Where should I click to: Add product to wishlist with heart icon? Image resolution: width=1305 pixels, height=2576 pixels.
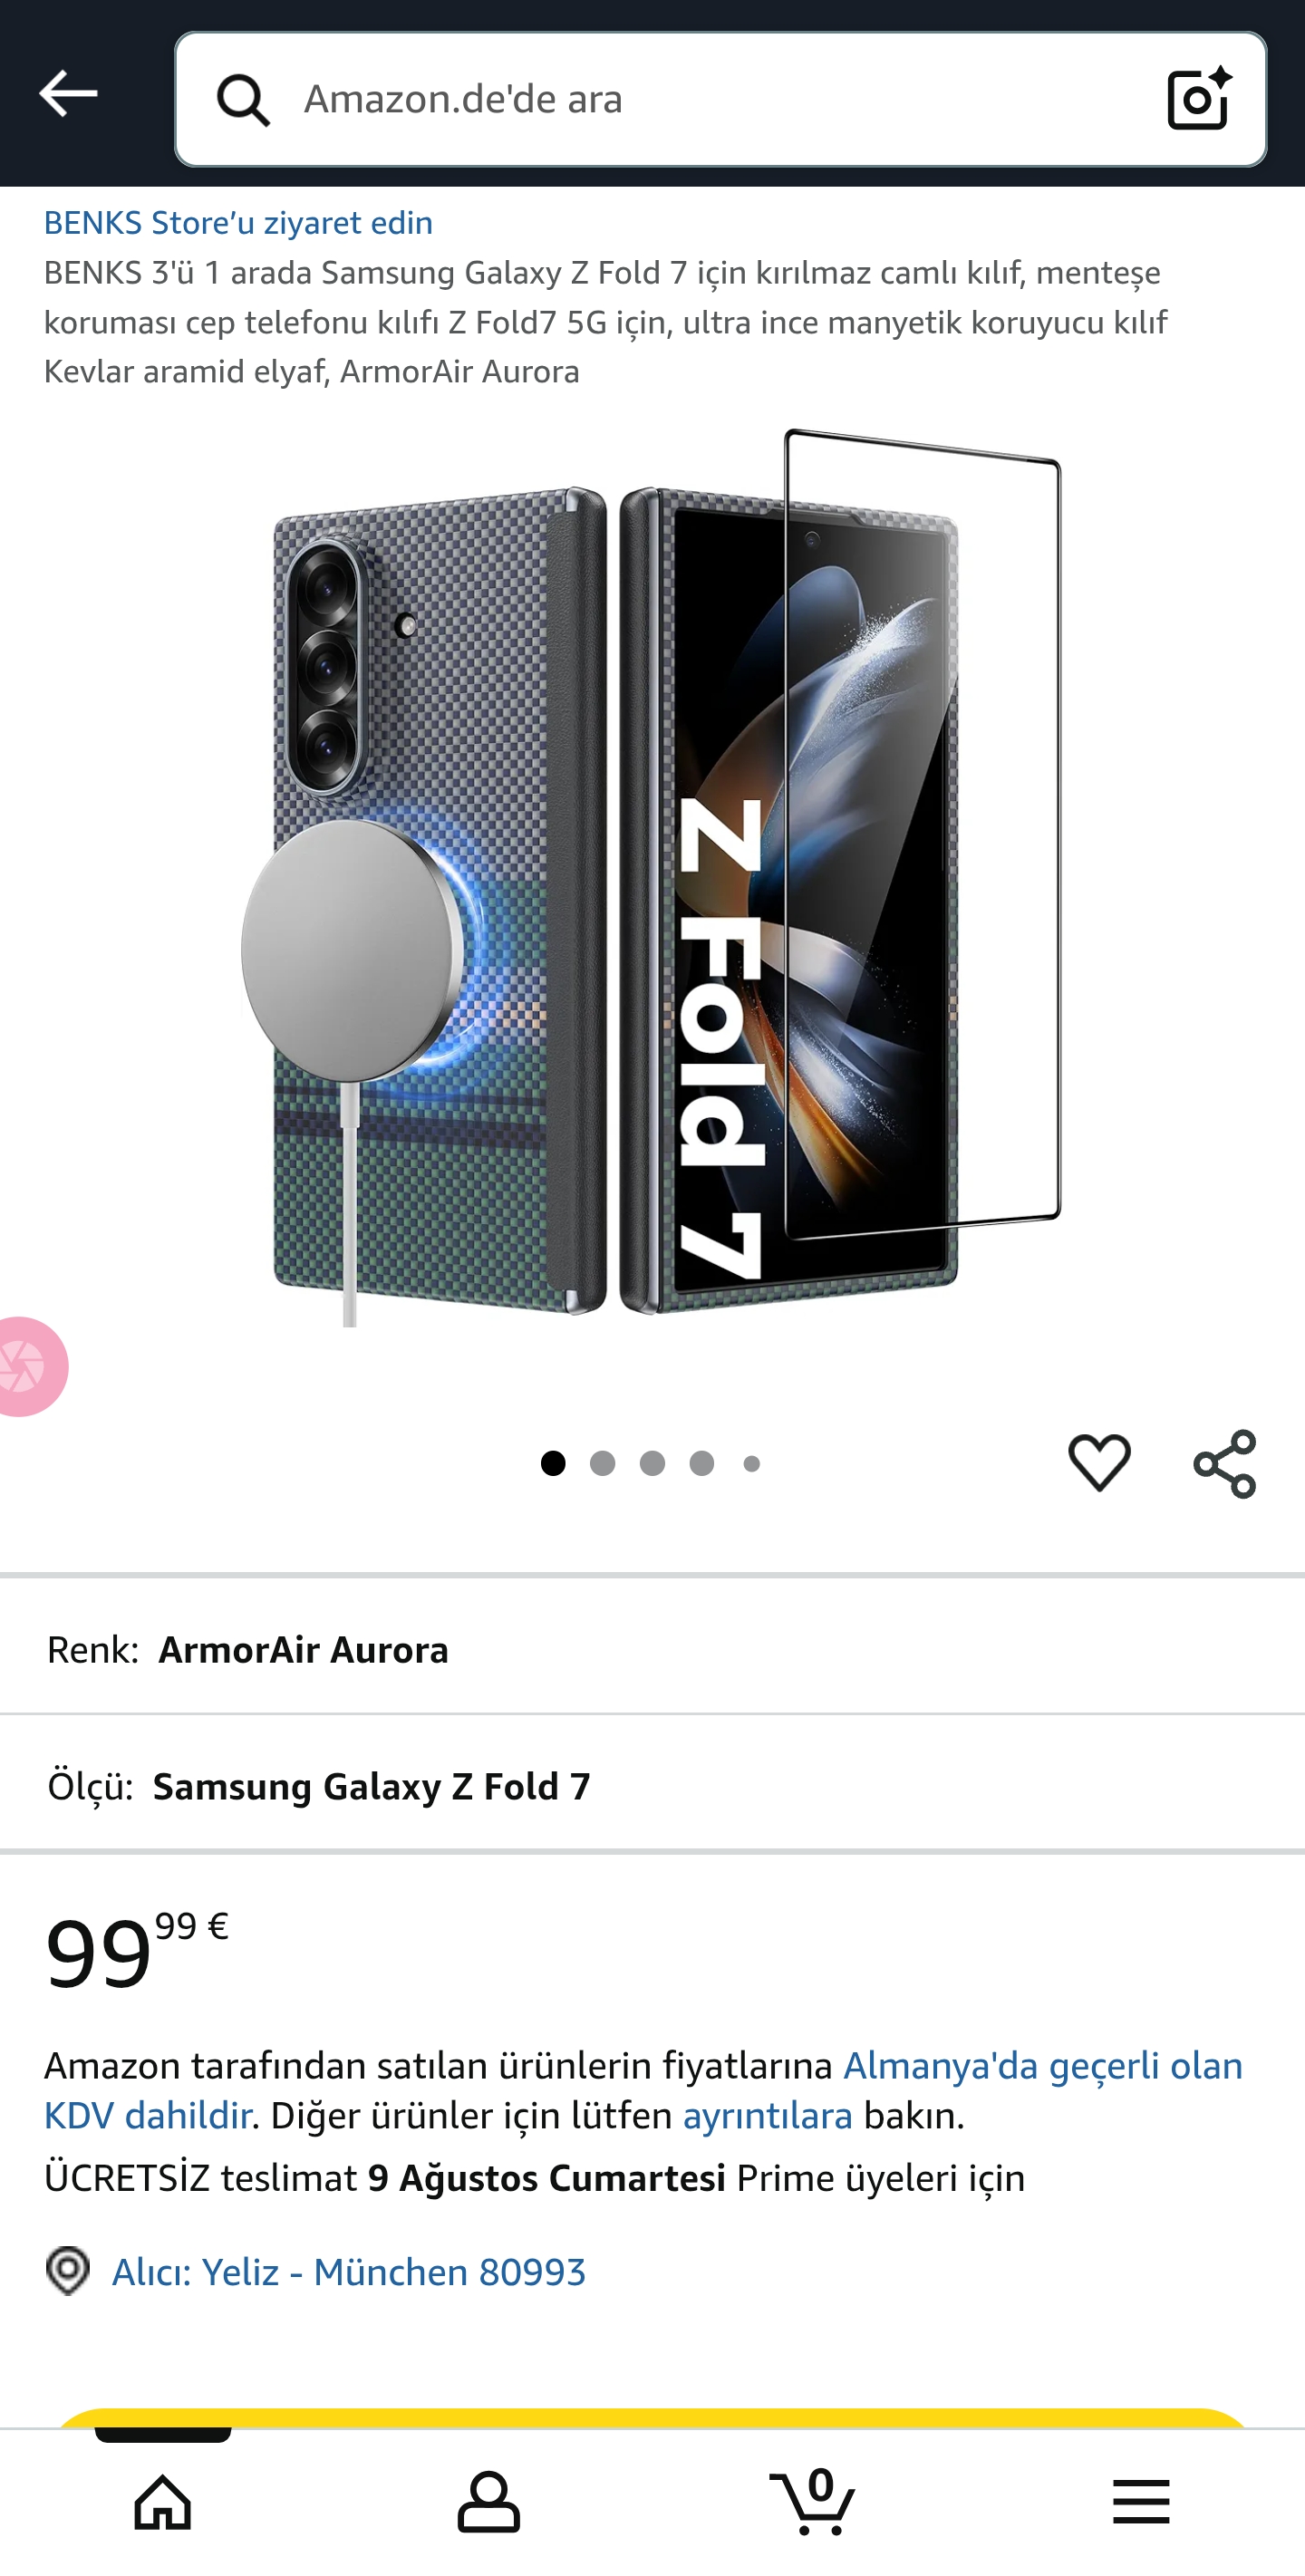point(1099,1463)
